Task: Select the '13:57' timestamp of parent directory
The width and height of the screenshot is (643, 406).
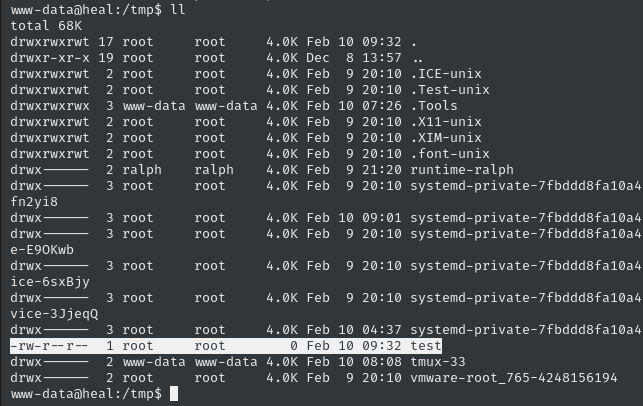Action: pos(381,58)
